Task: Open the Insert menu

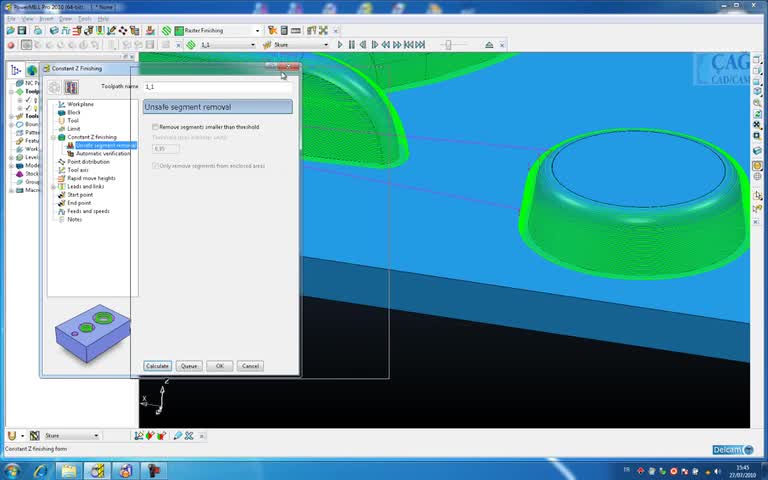Action: point(46,19)
